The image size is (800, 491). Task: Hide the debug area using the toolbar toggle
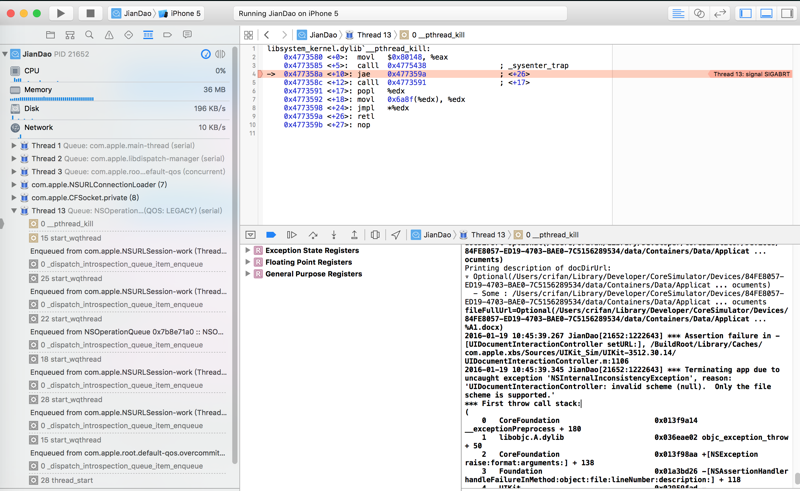point(766,14)
